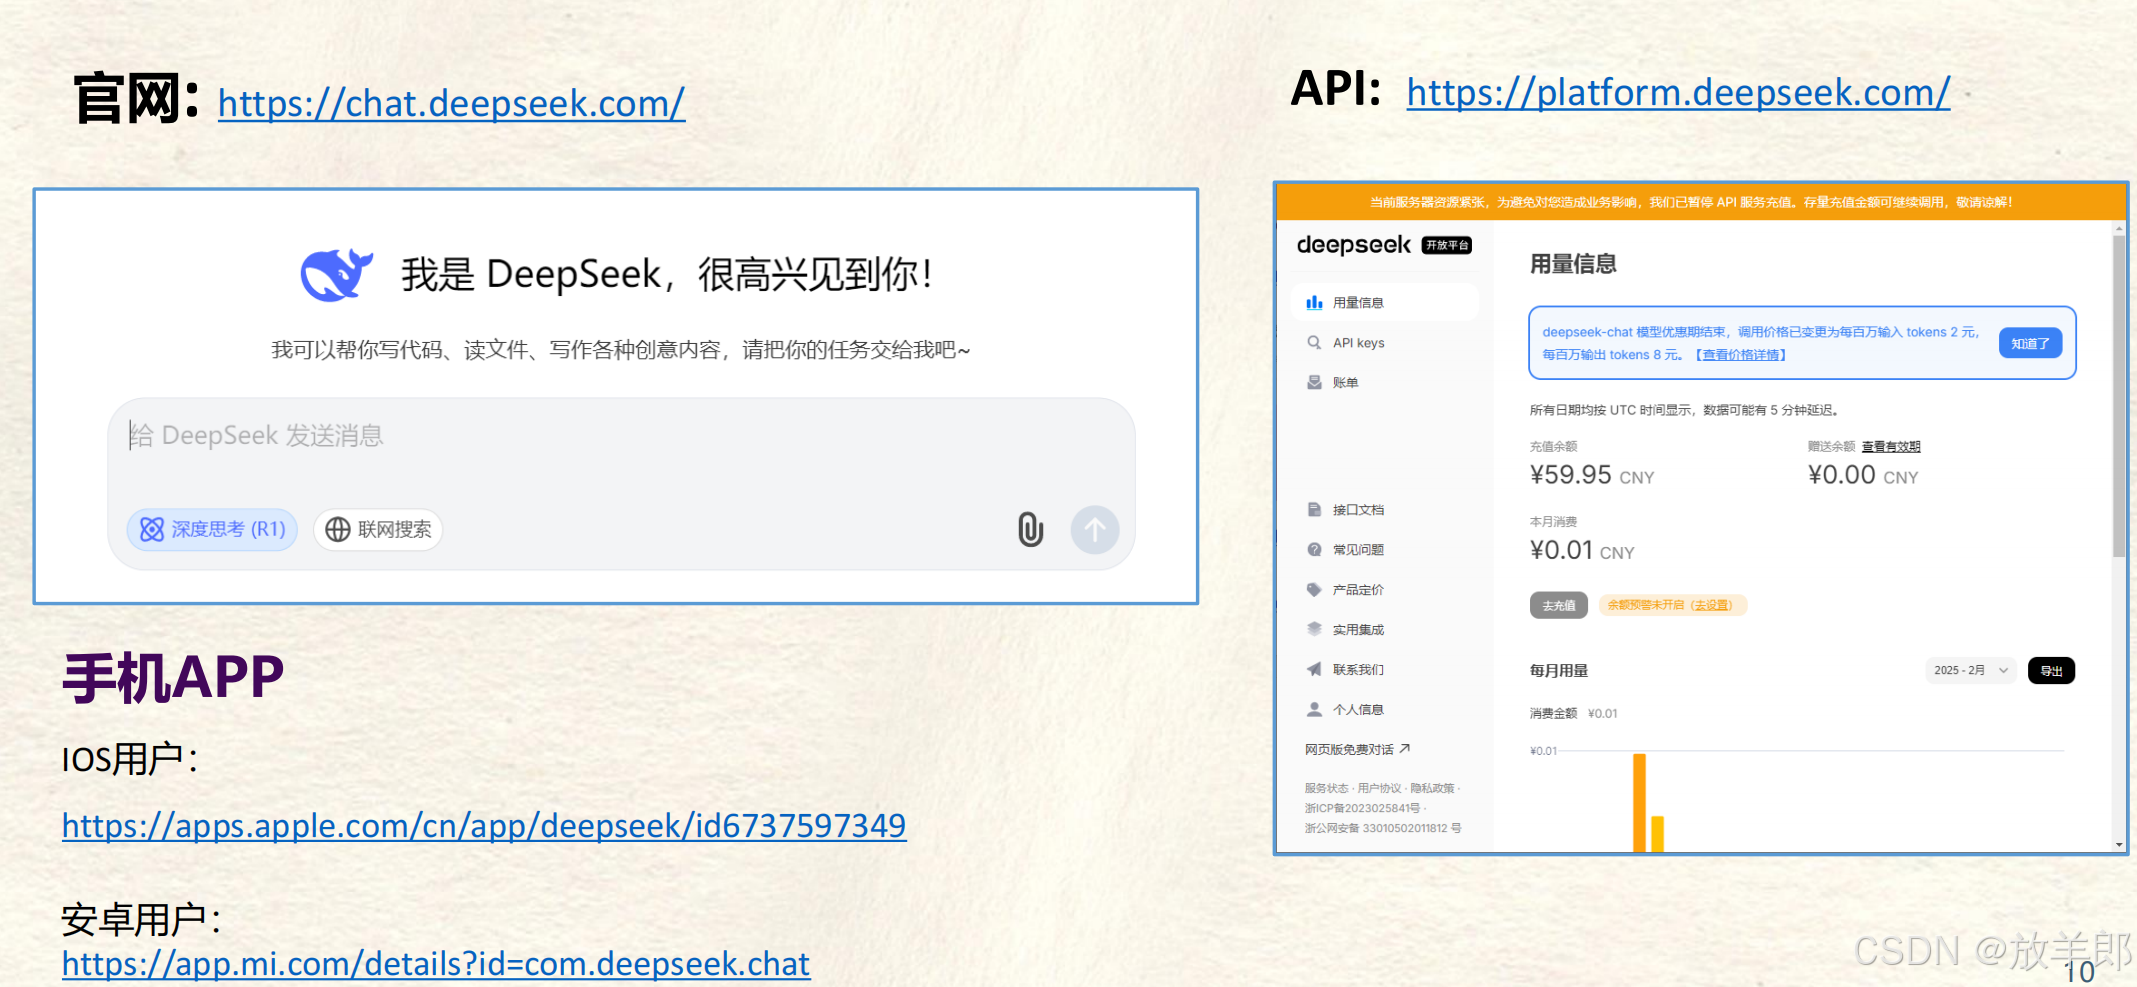Viewport: 2137px width, 987px height.
Task: Click the external arrow icon after 网页版免费对话
Action: tap(1405, 748)
